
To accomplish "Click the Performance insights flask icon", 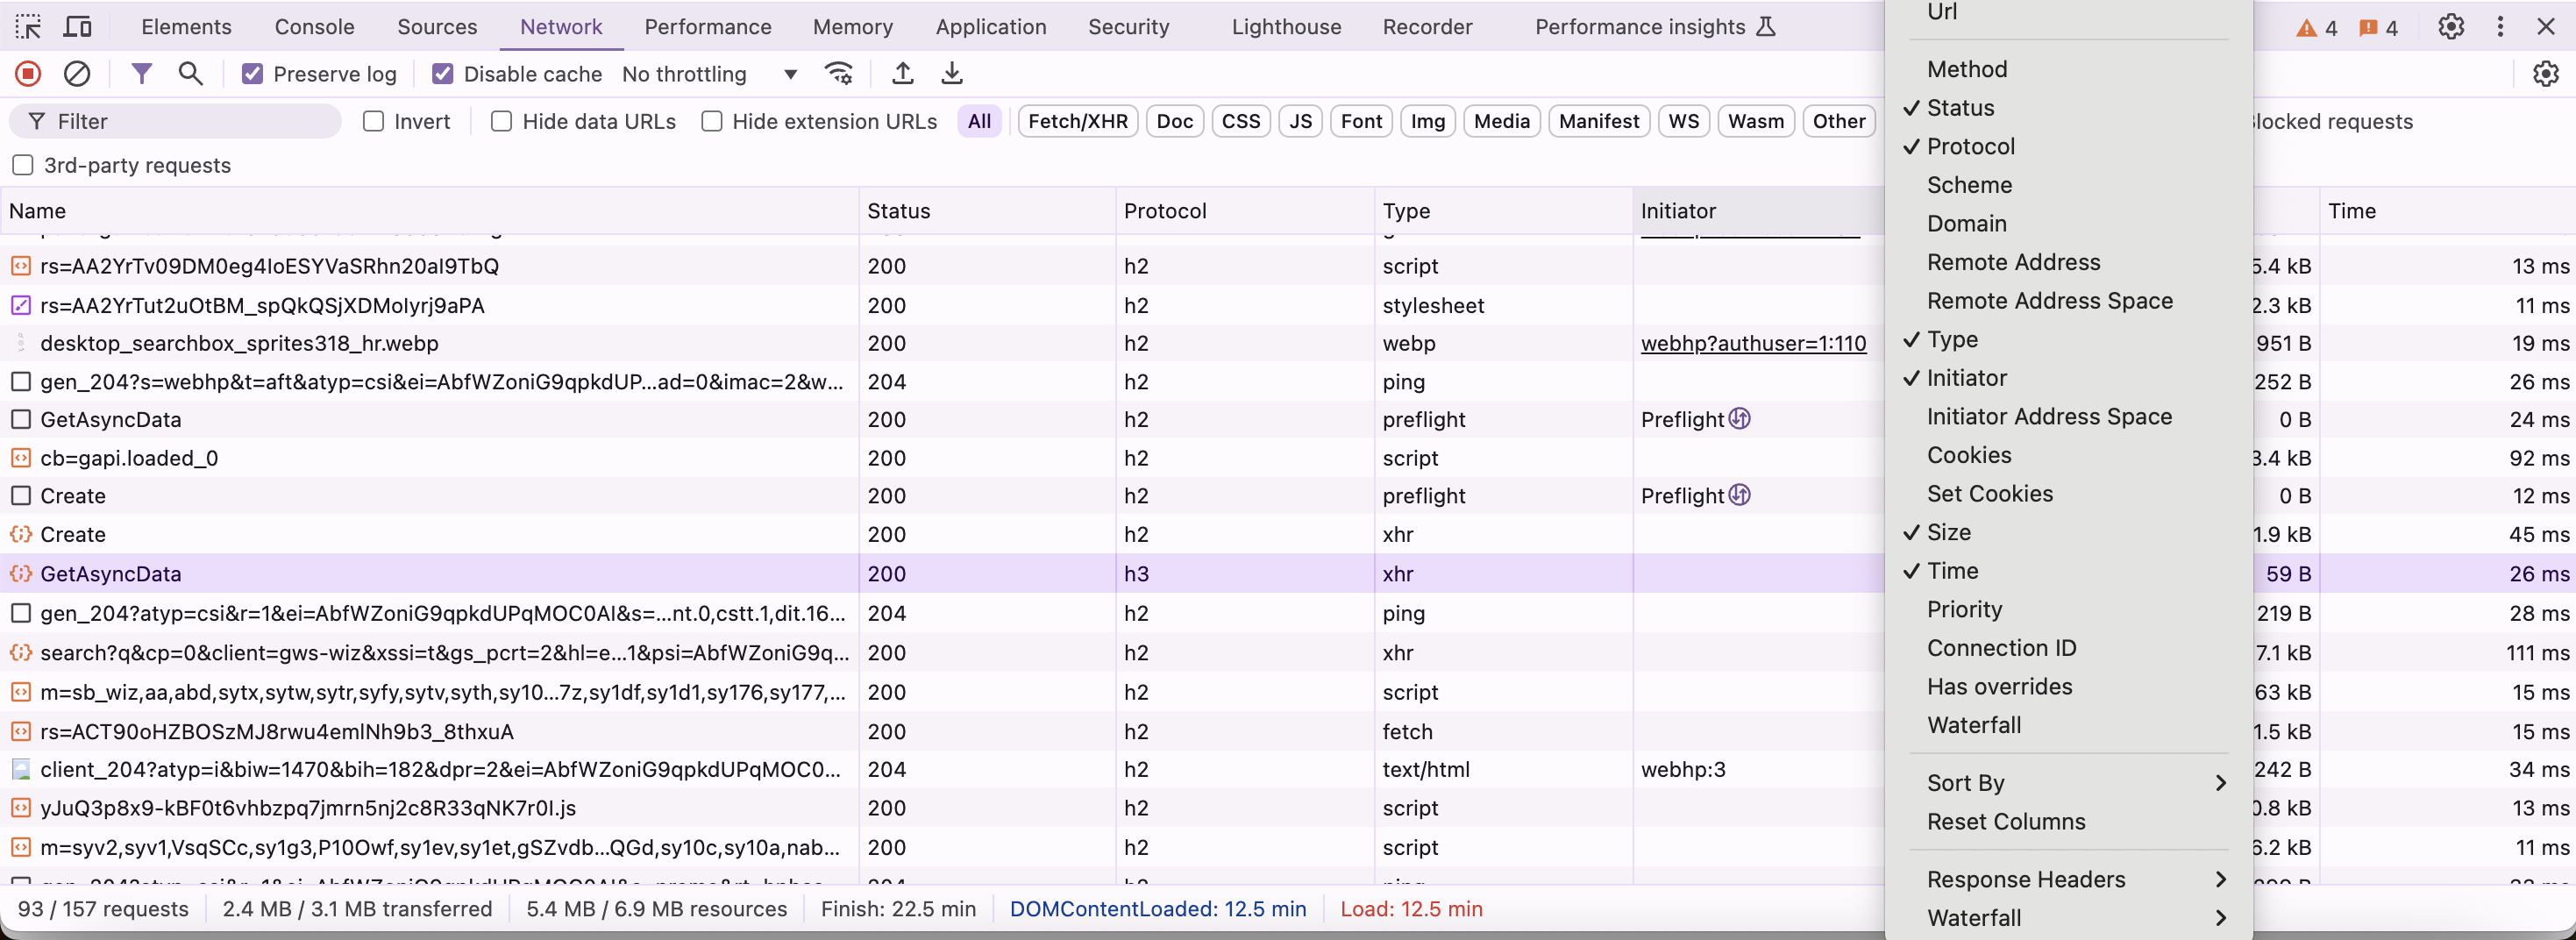I will pyautogui.click(x=1766, y=27).
